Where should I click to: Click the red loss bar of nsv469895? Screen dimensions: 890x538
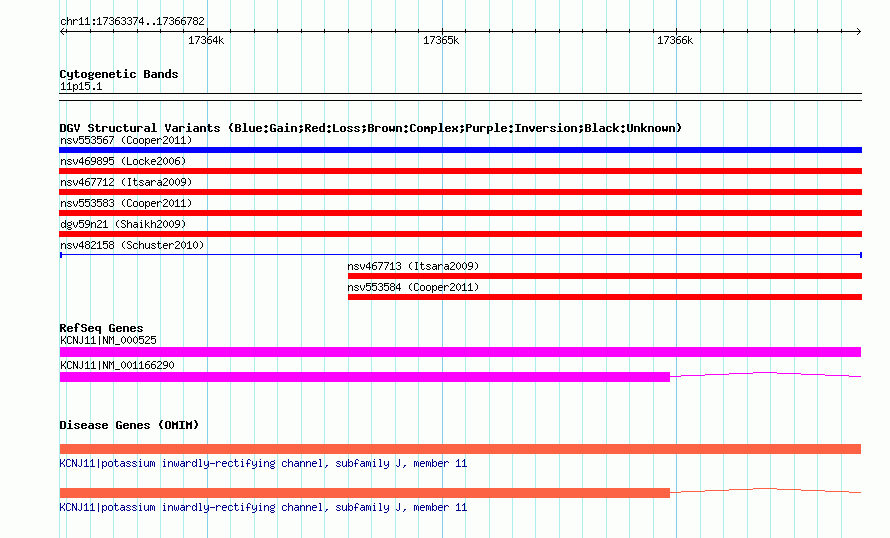tap(460, 171)
